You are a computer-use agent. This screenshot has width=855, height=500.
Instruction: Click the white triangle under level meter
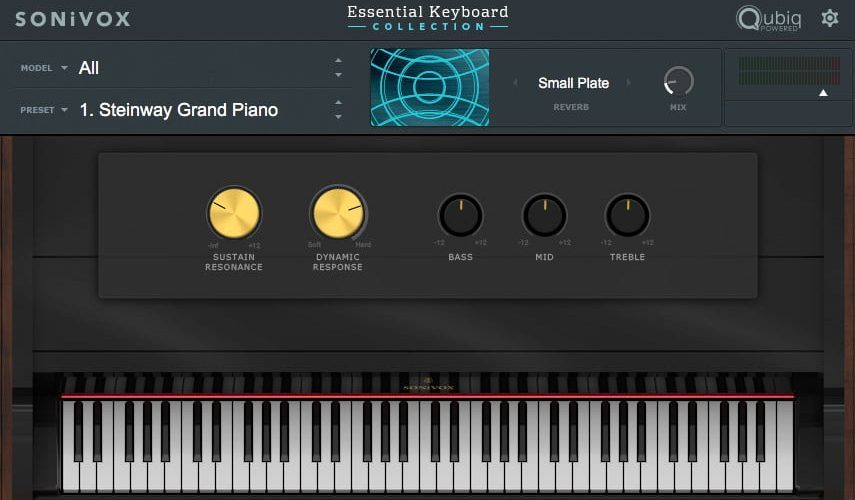coord(823,93)
